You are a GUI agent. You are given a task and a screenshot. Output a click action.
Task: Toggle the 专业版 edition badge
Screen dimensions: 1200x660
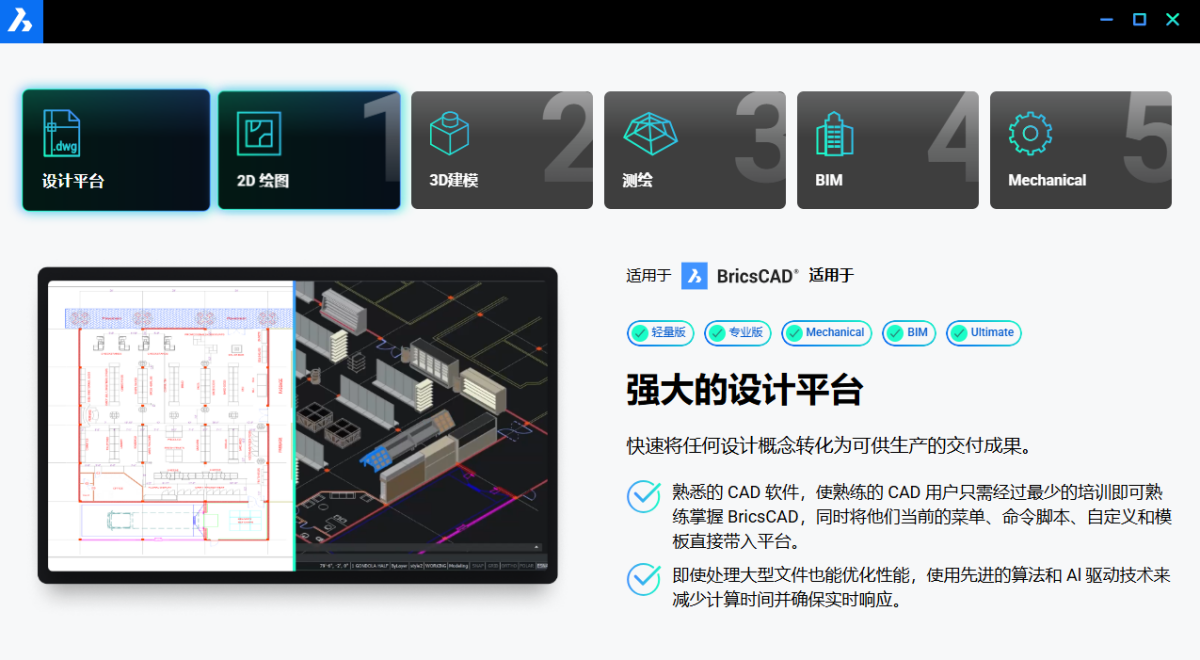(737, 333)
